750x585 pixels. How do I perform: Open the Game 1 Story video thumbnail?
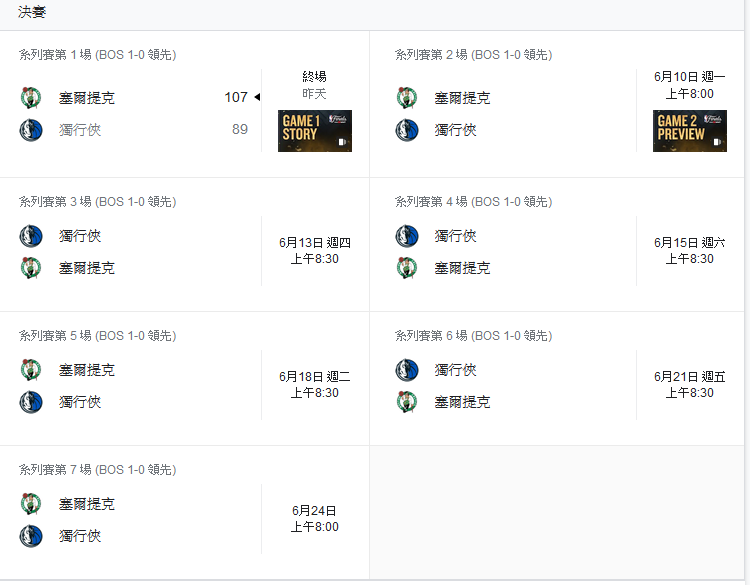tap(315, 131)
